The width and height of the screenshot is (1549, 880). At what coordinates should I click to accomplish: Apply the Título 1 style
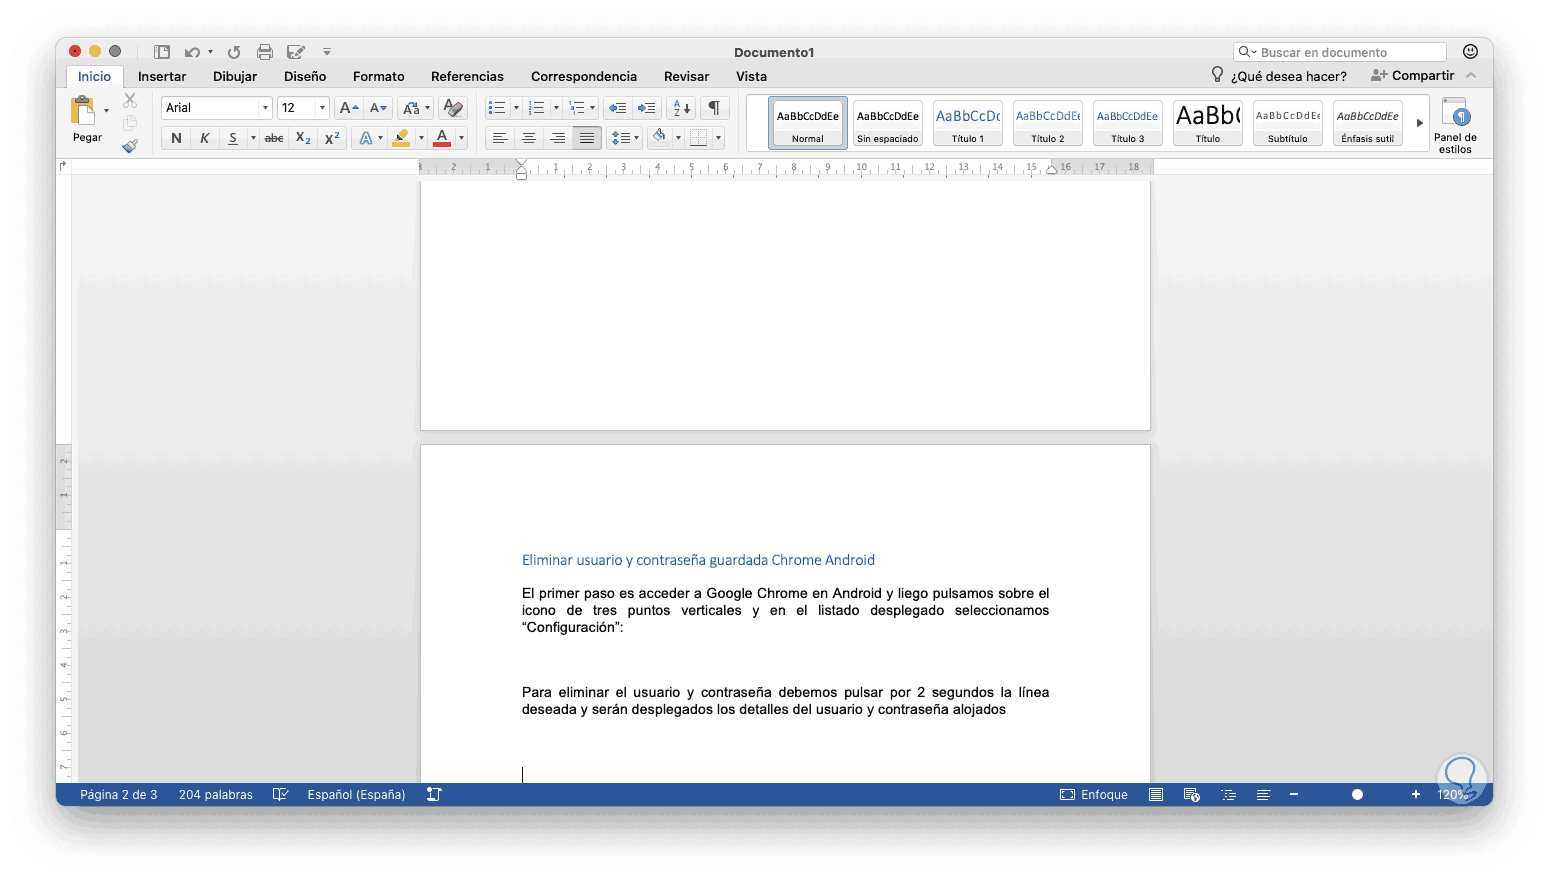click(x=968, y=123)
